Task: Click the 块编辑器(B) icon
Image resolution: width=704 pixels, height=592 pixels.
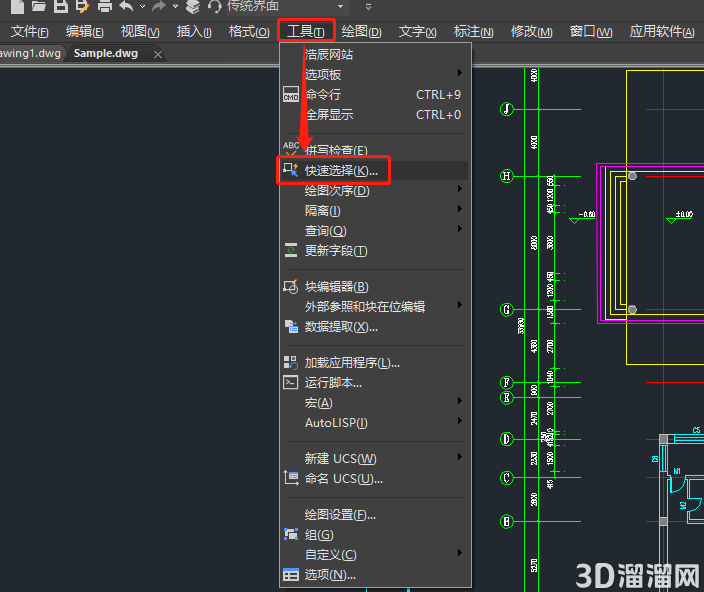Action: pos(291,286)
